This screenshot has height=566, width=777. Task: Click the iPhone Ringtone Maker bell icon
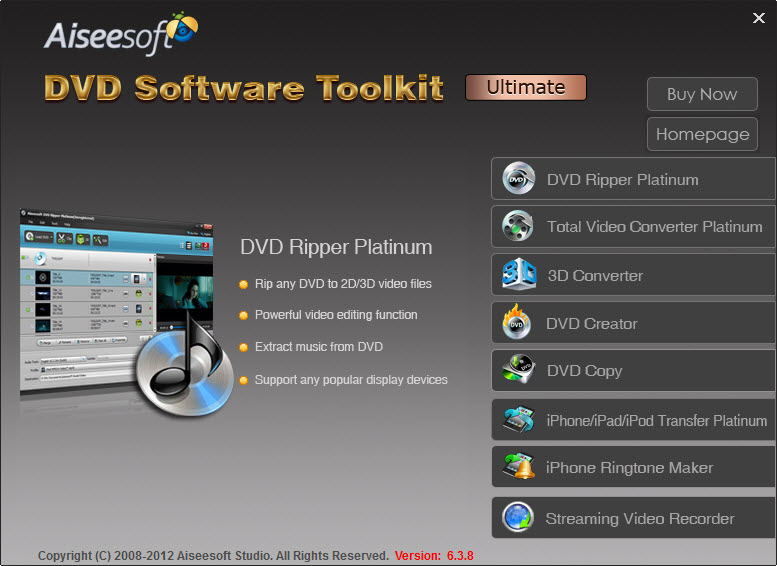pyautogui.click(x=519, y=466)
